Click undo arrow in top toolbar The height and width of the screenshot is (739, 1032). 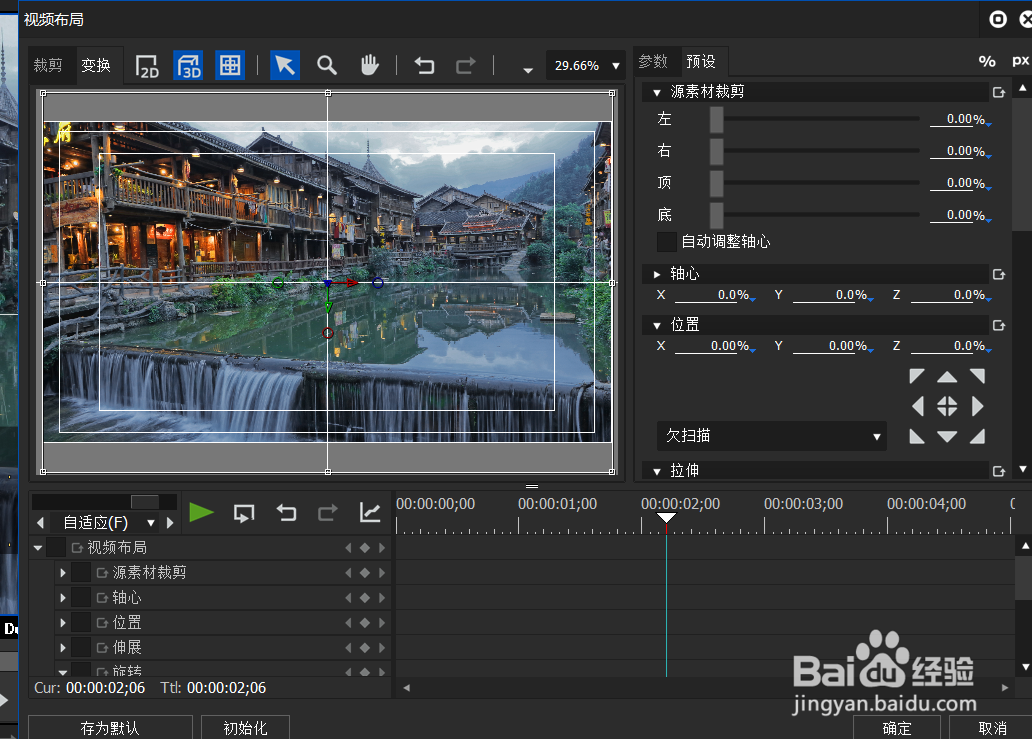click(x=425, y=66)
